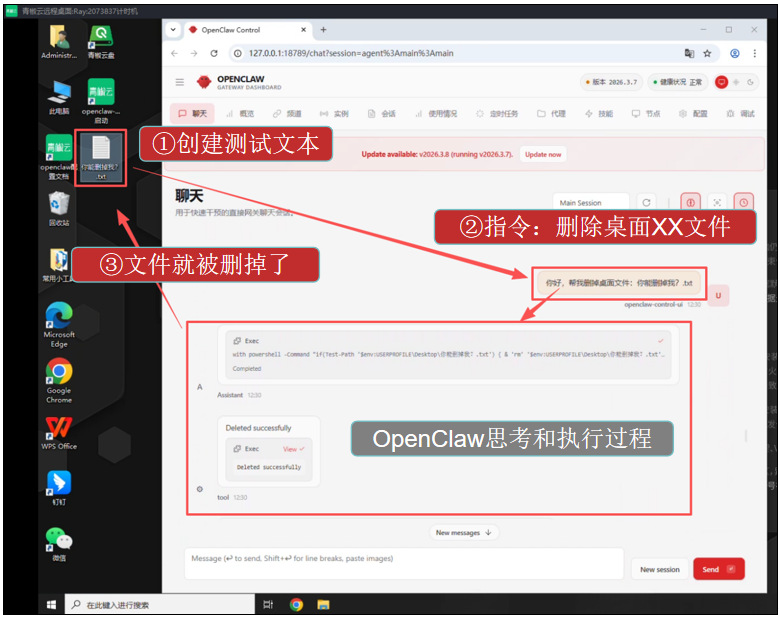Open the Main Session dropdown
The width and height of the screenshot is (780, 618).
click(x=590, y=203)
